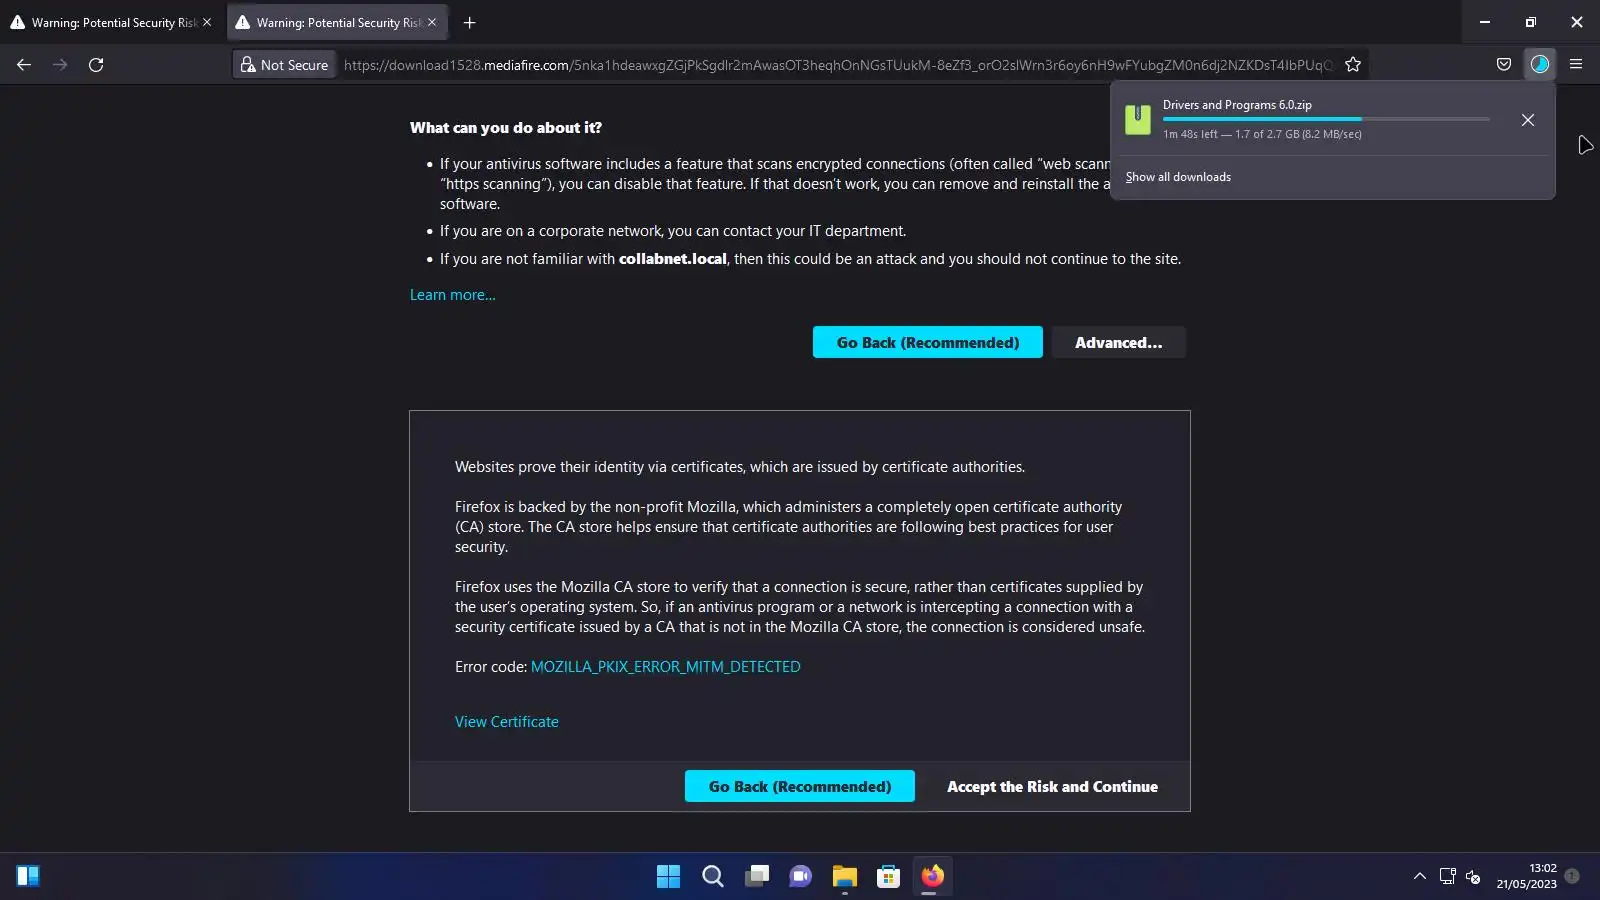Go back to the previous page
The width and height of the screenshot is (1600, 900).
[x=24, y=65]
